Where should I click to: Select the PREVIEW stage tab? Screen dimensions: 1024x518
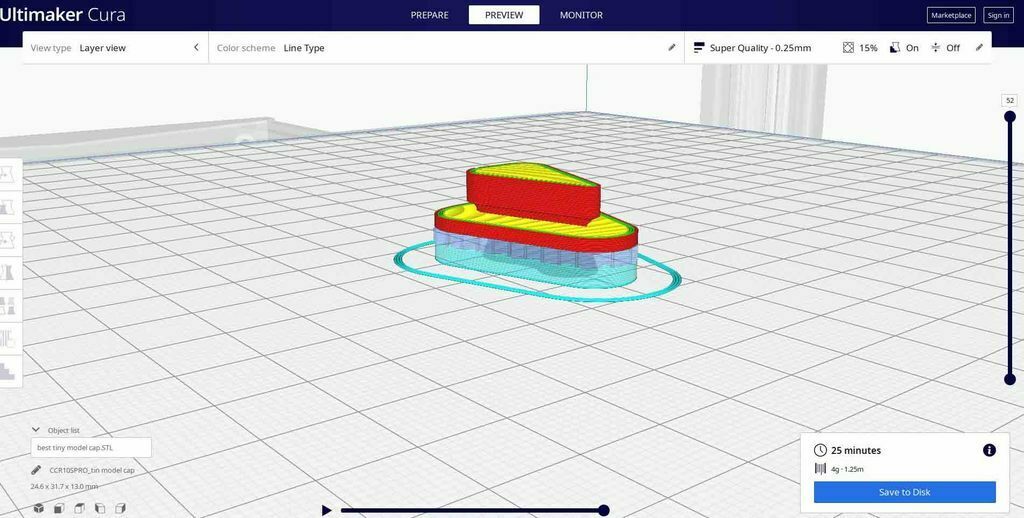coord(504,15)
